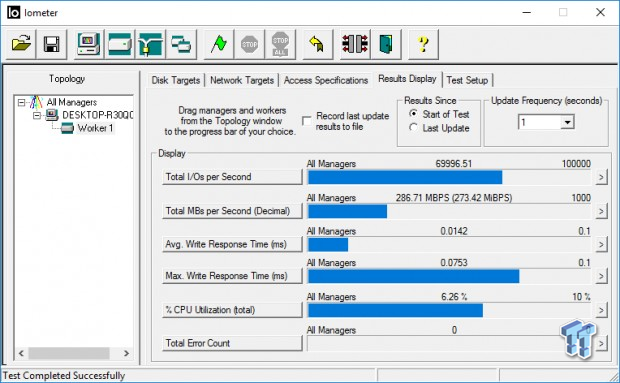Click the 69996.51 I/Os value
This screenshot has width=620, height=383.
[x=454, y=164]
